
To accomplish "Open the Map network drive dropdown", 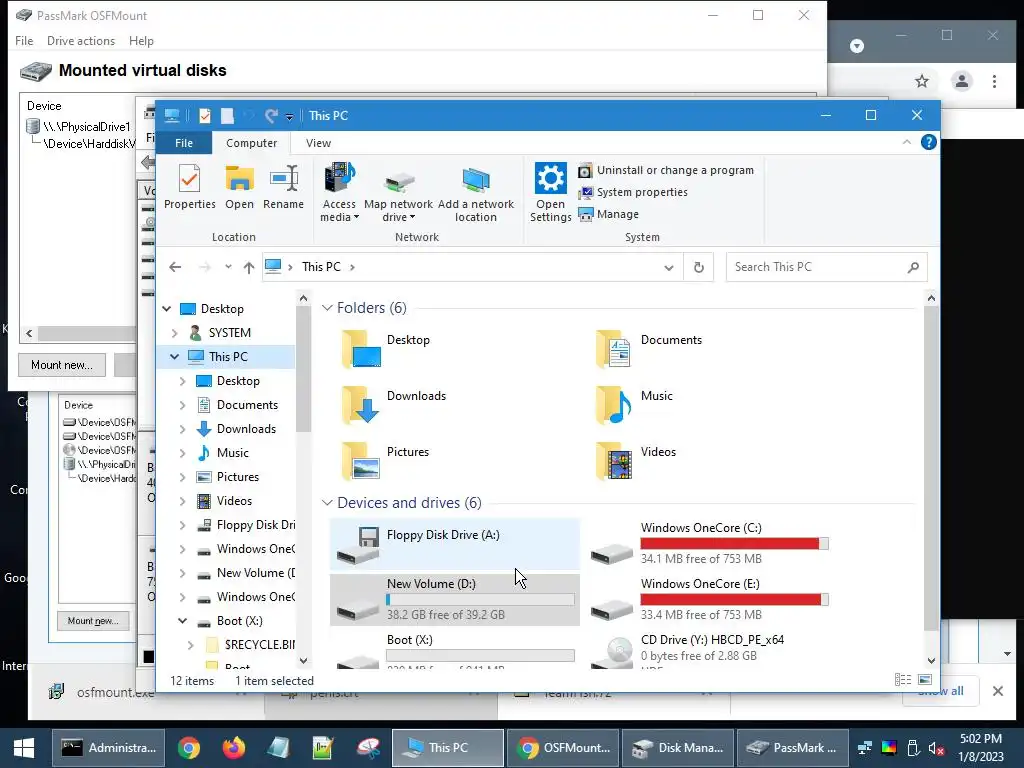I will point(398,193).
